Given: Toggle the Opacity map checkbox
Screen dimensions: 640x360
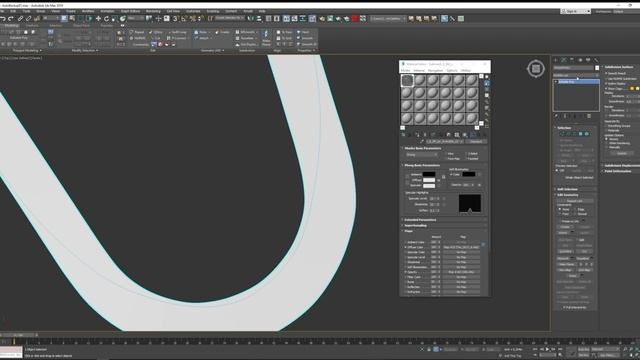Looking at the screenshot, I should 405,272.
